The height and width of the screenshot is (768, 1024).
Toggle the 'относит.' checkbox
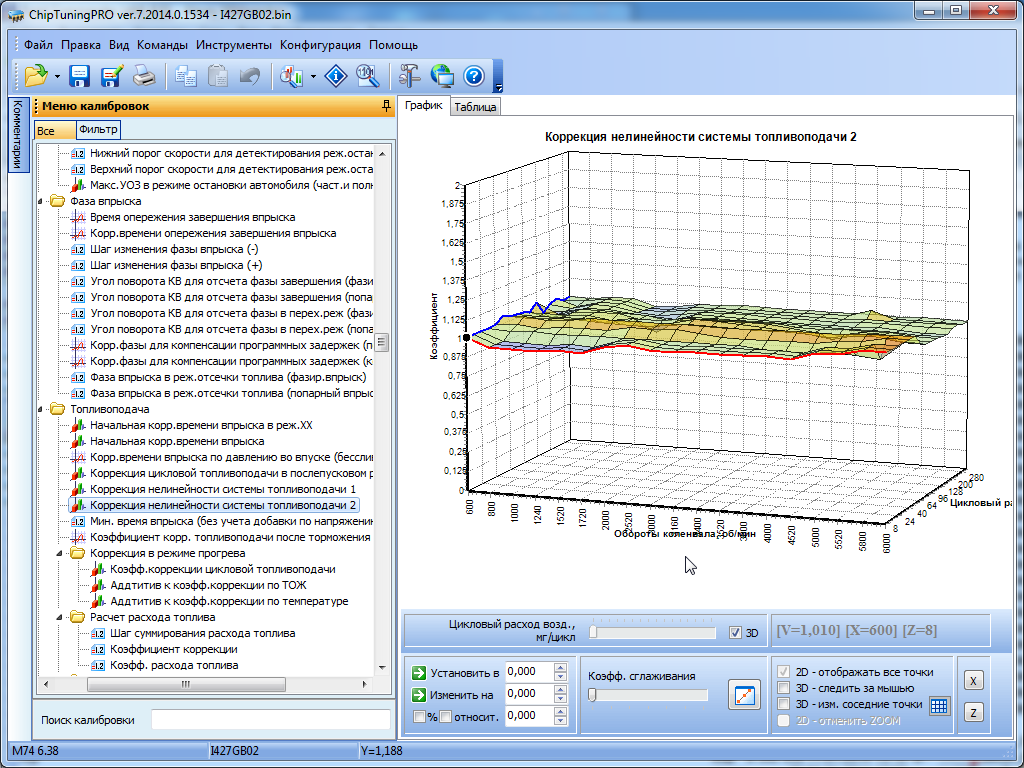pos(445,716)
